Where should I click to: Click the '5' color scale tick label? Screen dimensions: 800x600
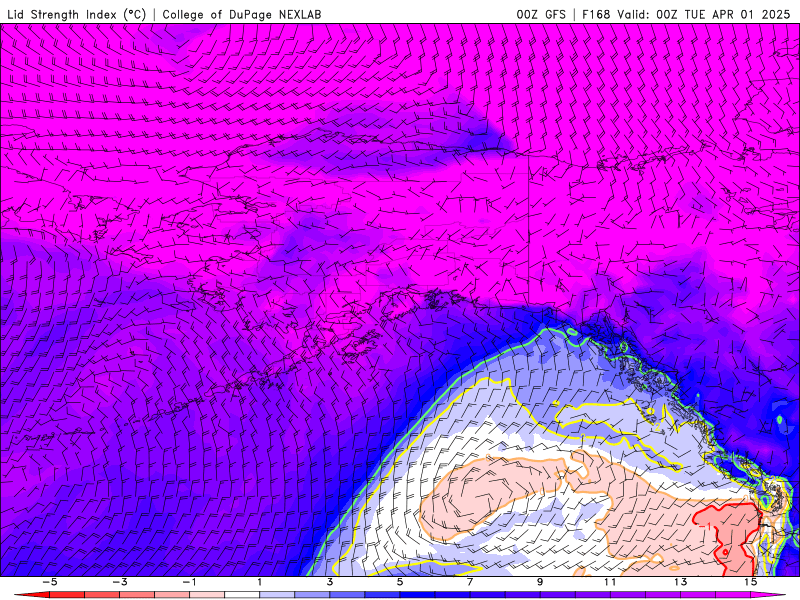[x=399, y=582]
